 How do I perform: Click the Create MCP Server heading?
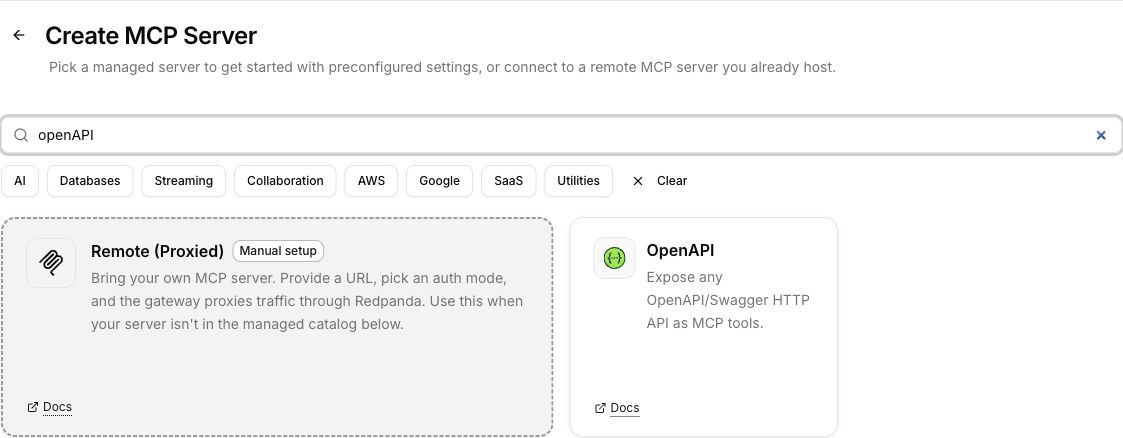tap(151, 35)
